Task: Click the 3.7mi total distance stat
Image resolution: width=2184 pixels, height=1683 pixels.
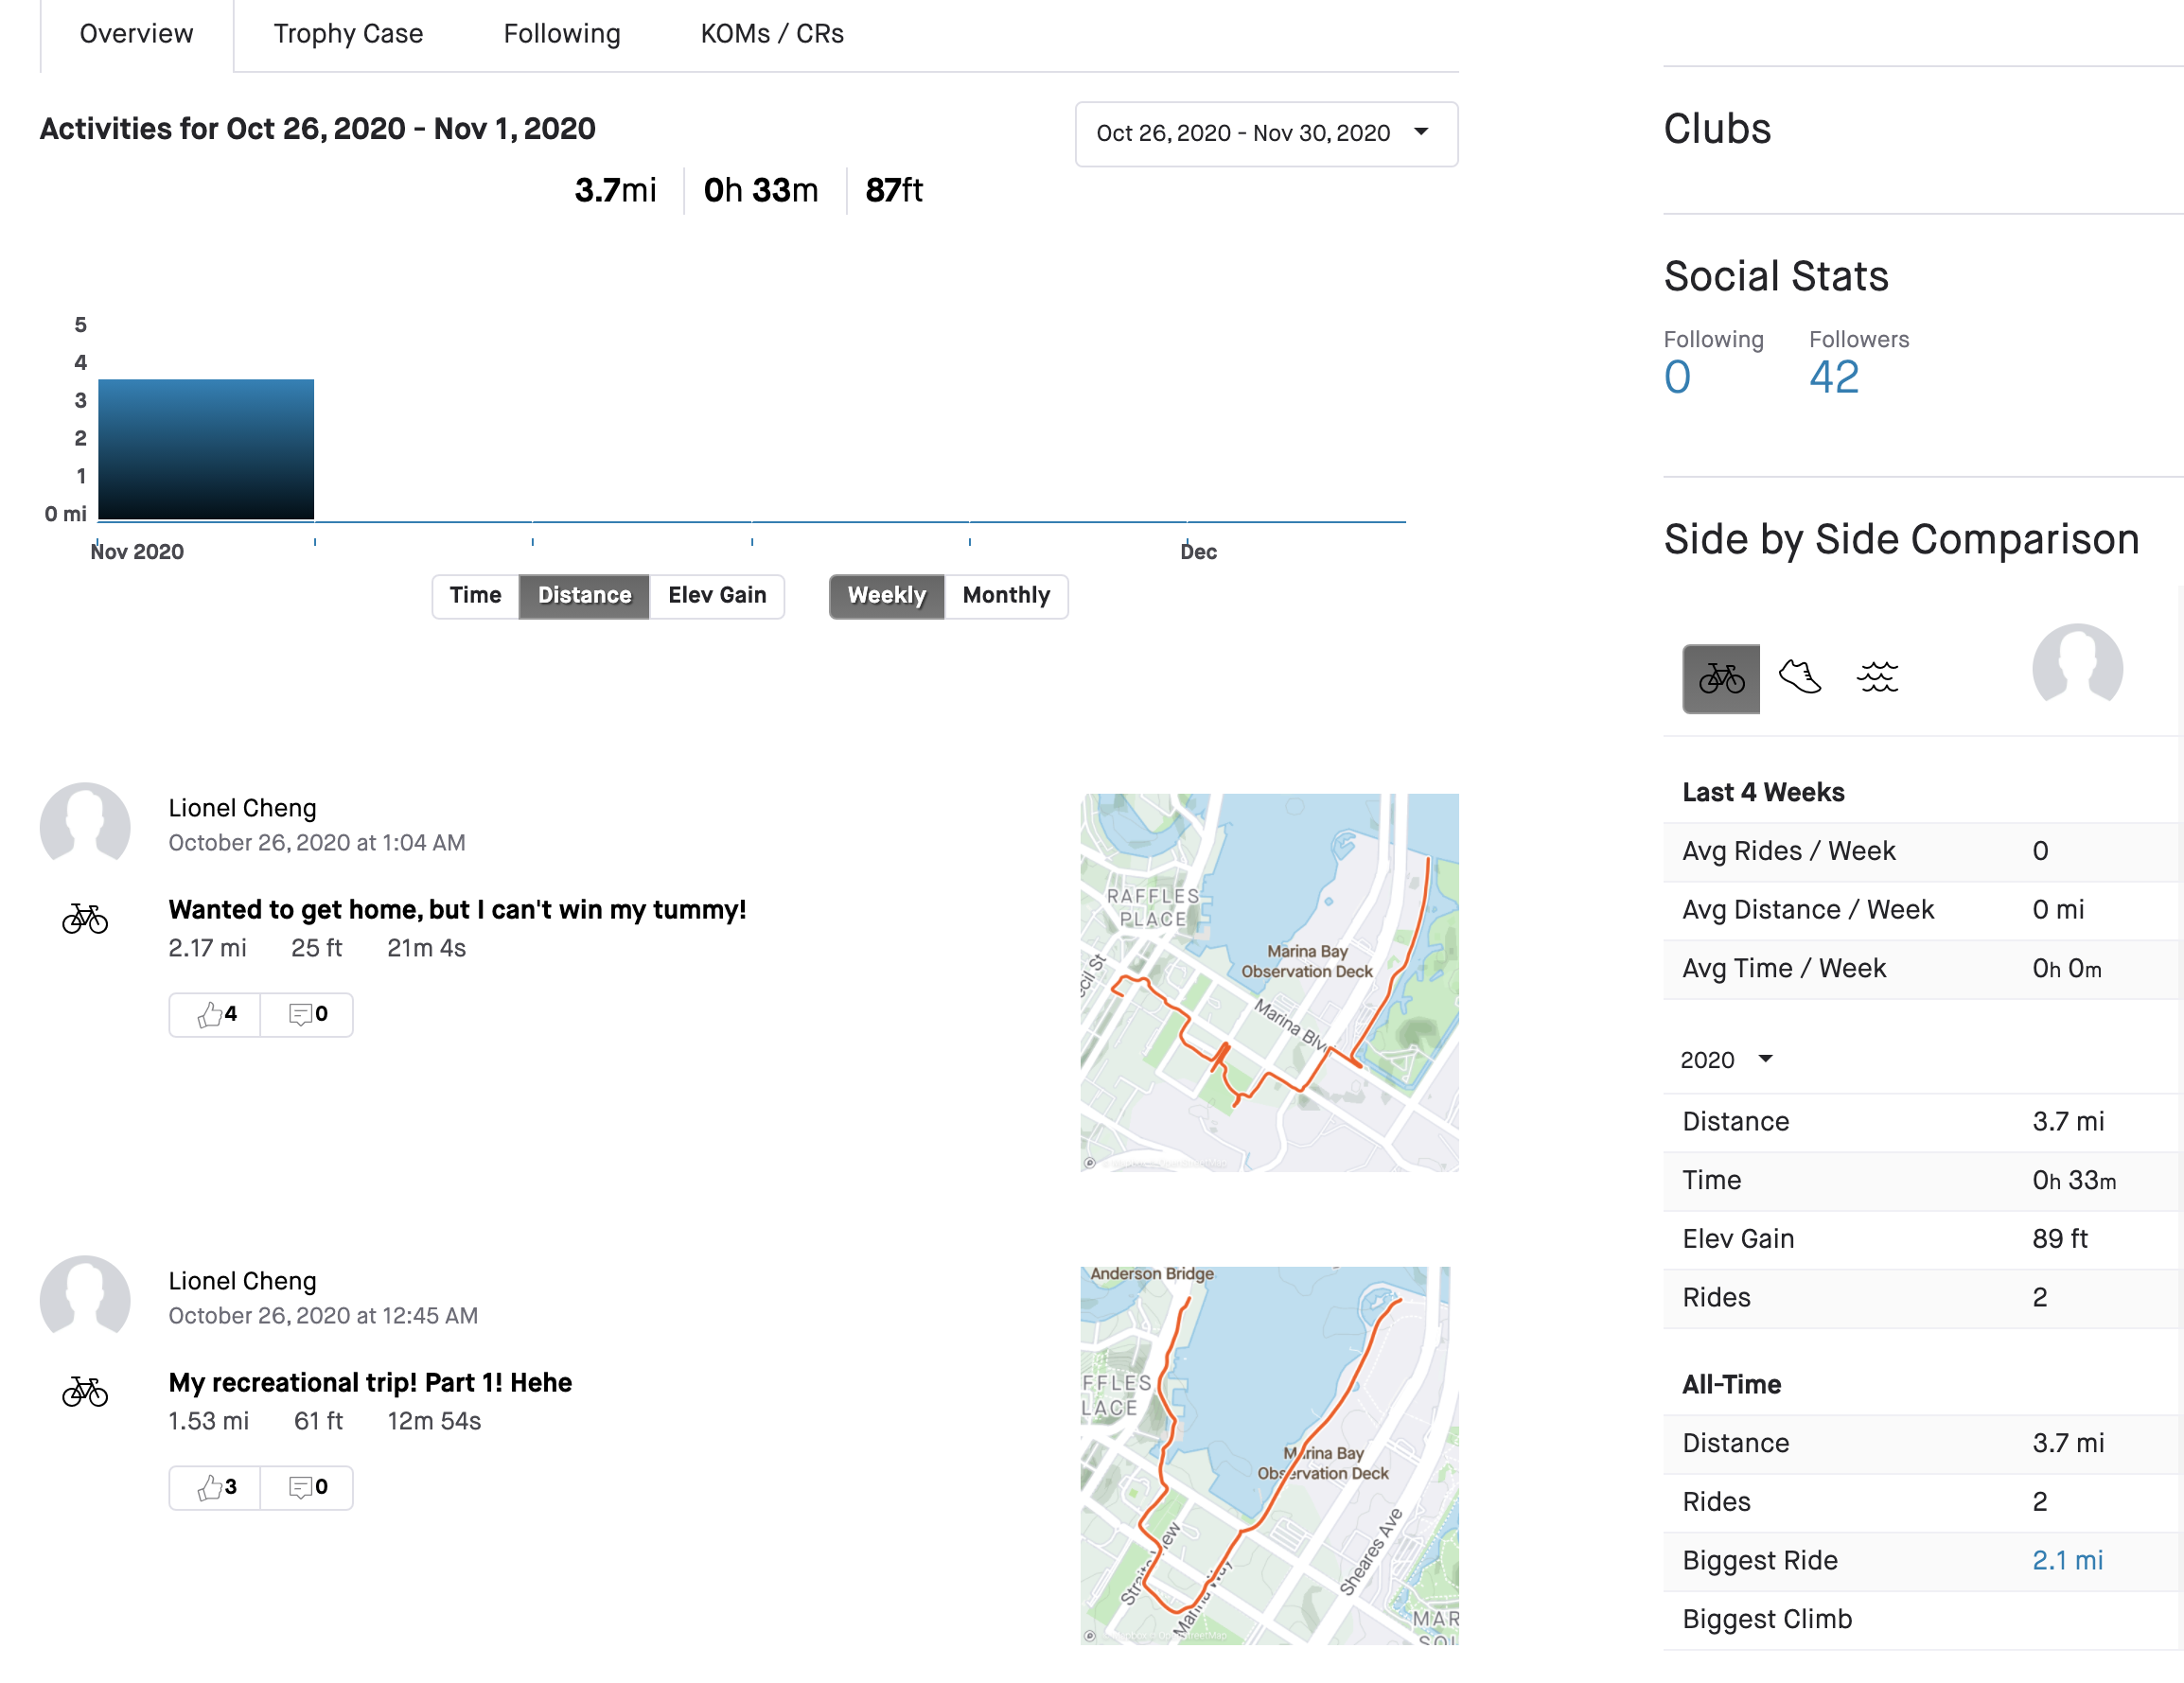Action: [615, 190]
